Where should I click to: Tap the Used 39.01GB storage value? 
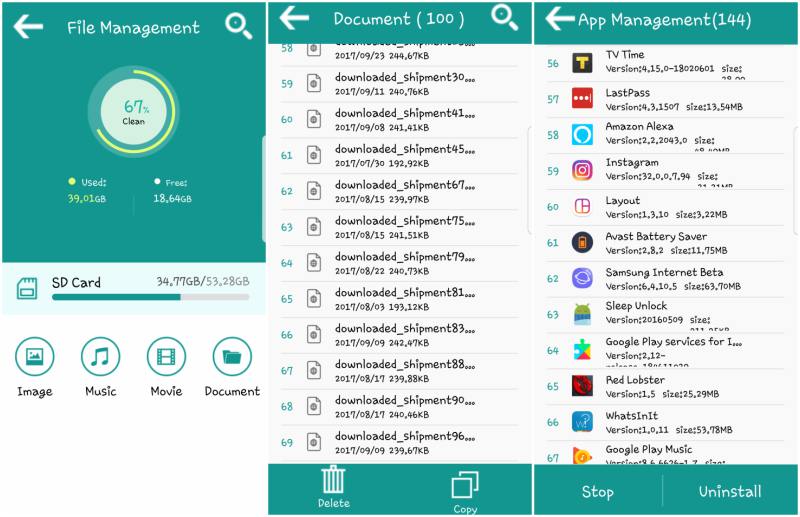click(x=87, y=199)
